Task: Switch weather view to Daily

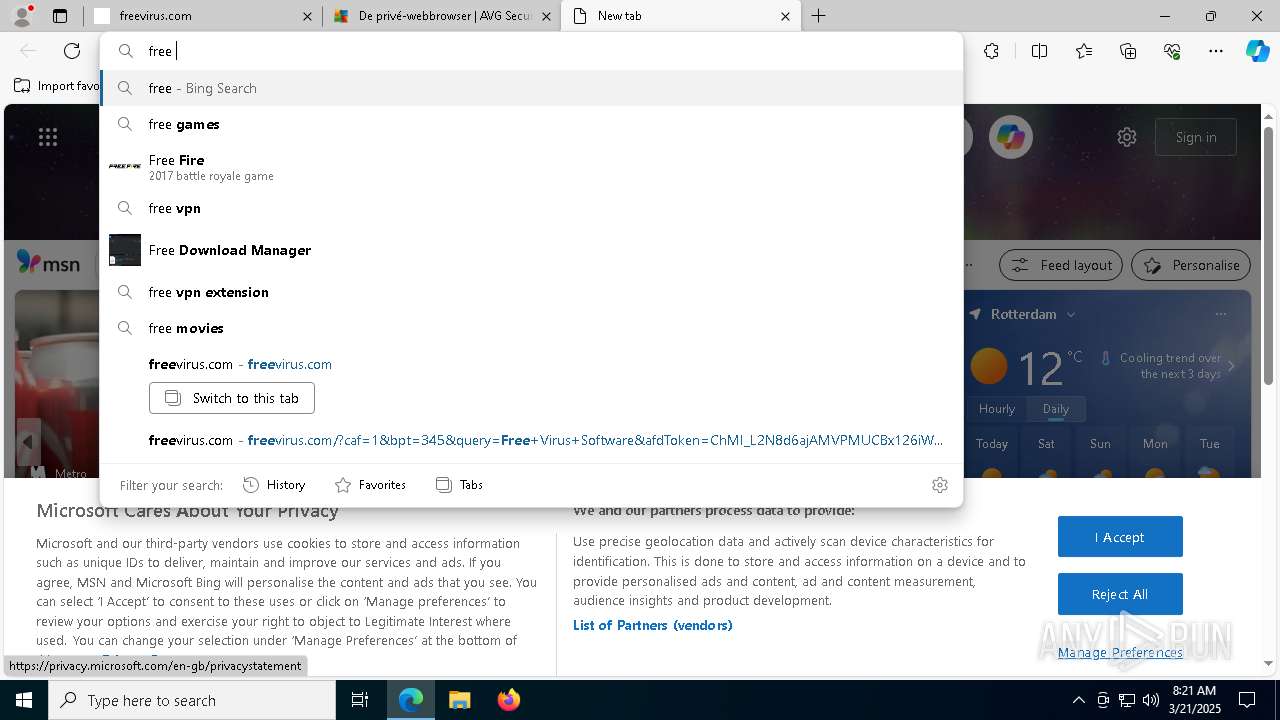Action: pyautogui.click(x=1056, y=409)
